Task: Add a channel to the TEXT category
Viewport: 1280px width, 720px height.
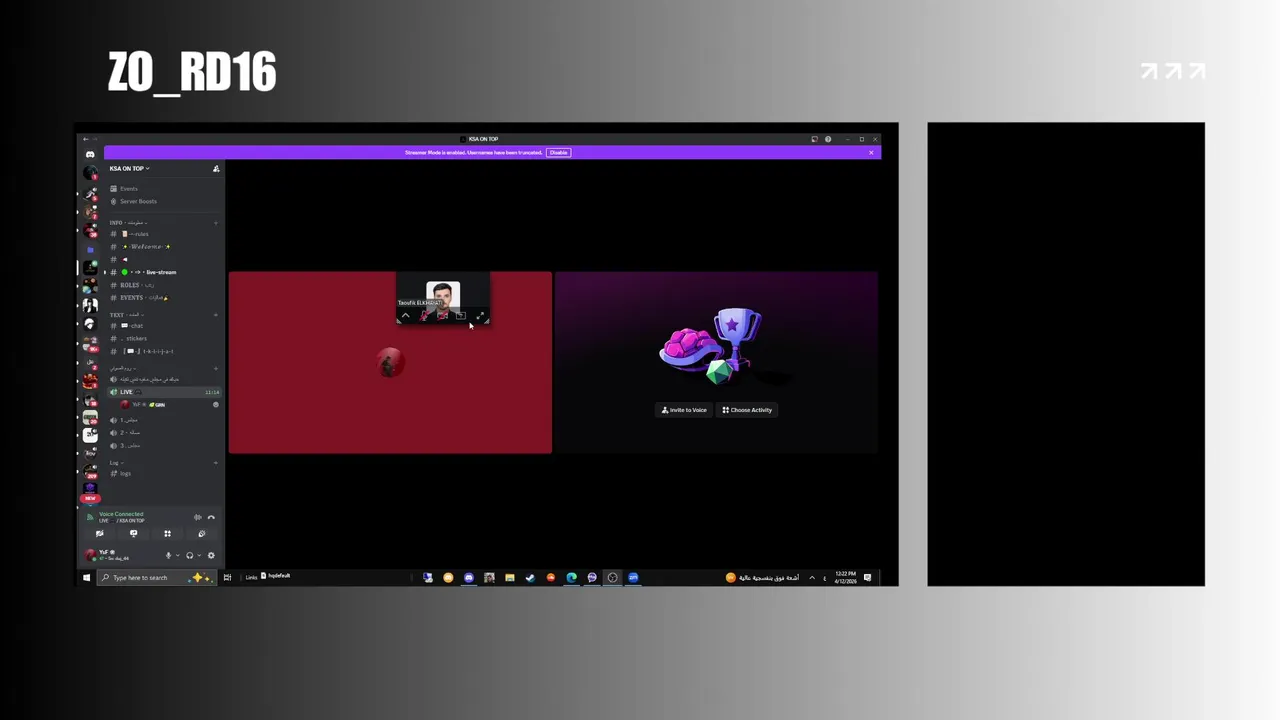Action: [x=216, y=315]
